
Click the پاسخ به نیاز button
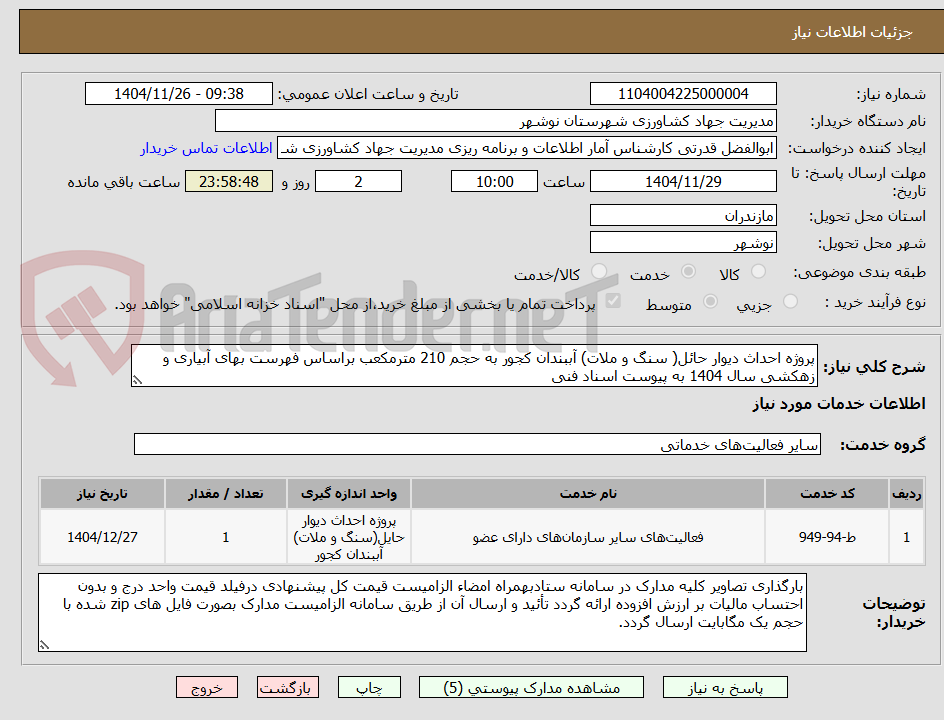coord(725,687)
